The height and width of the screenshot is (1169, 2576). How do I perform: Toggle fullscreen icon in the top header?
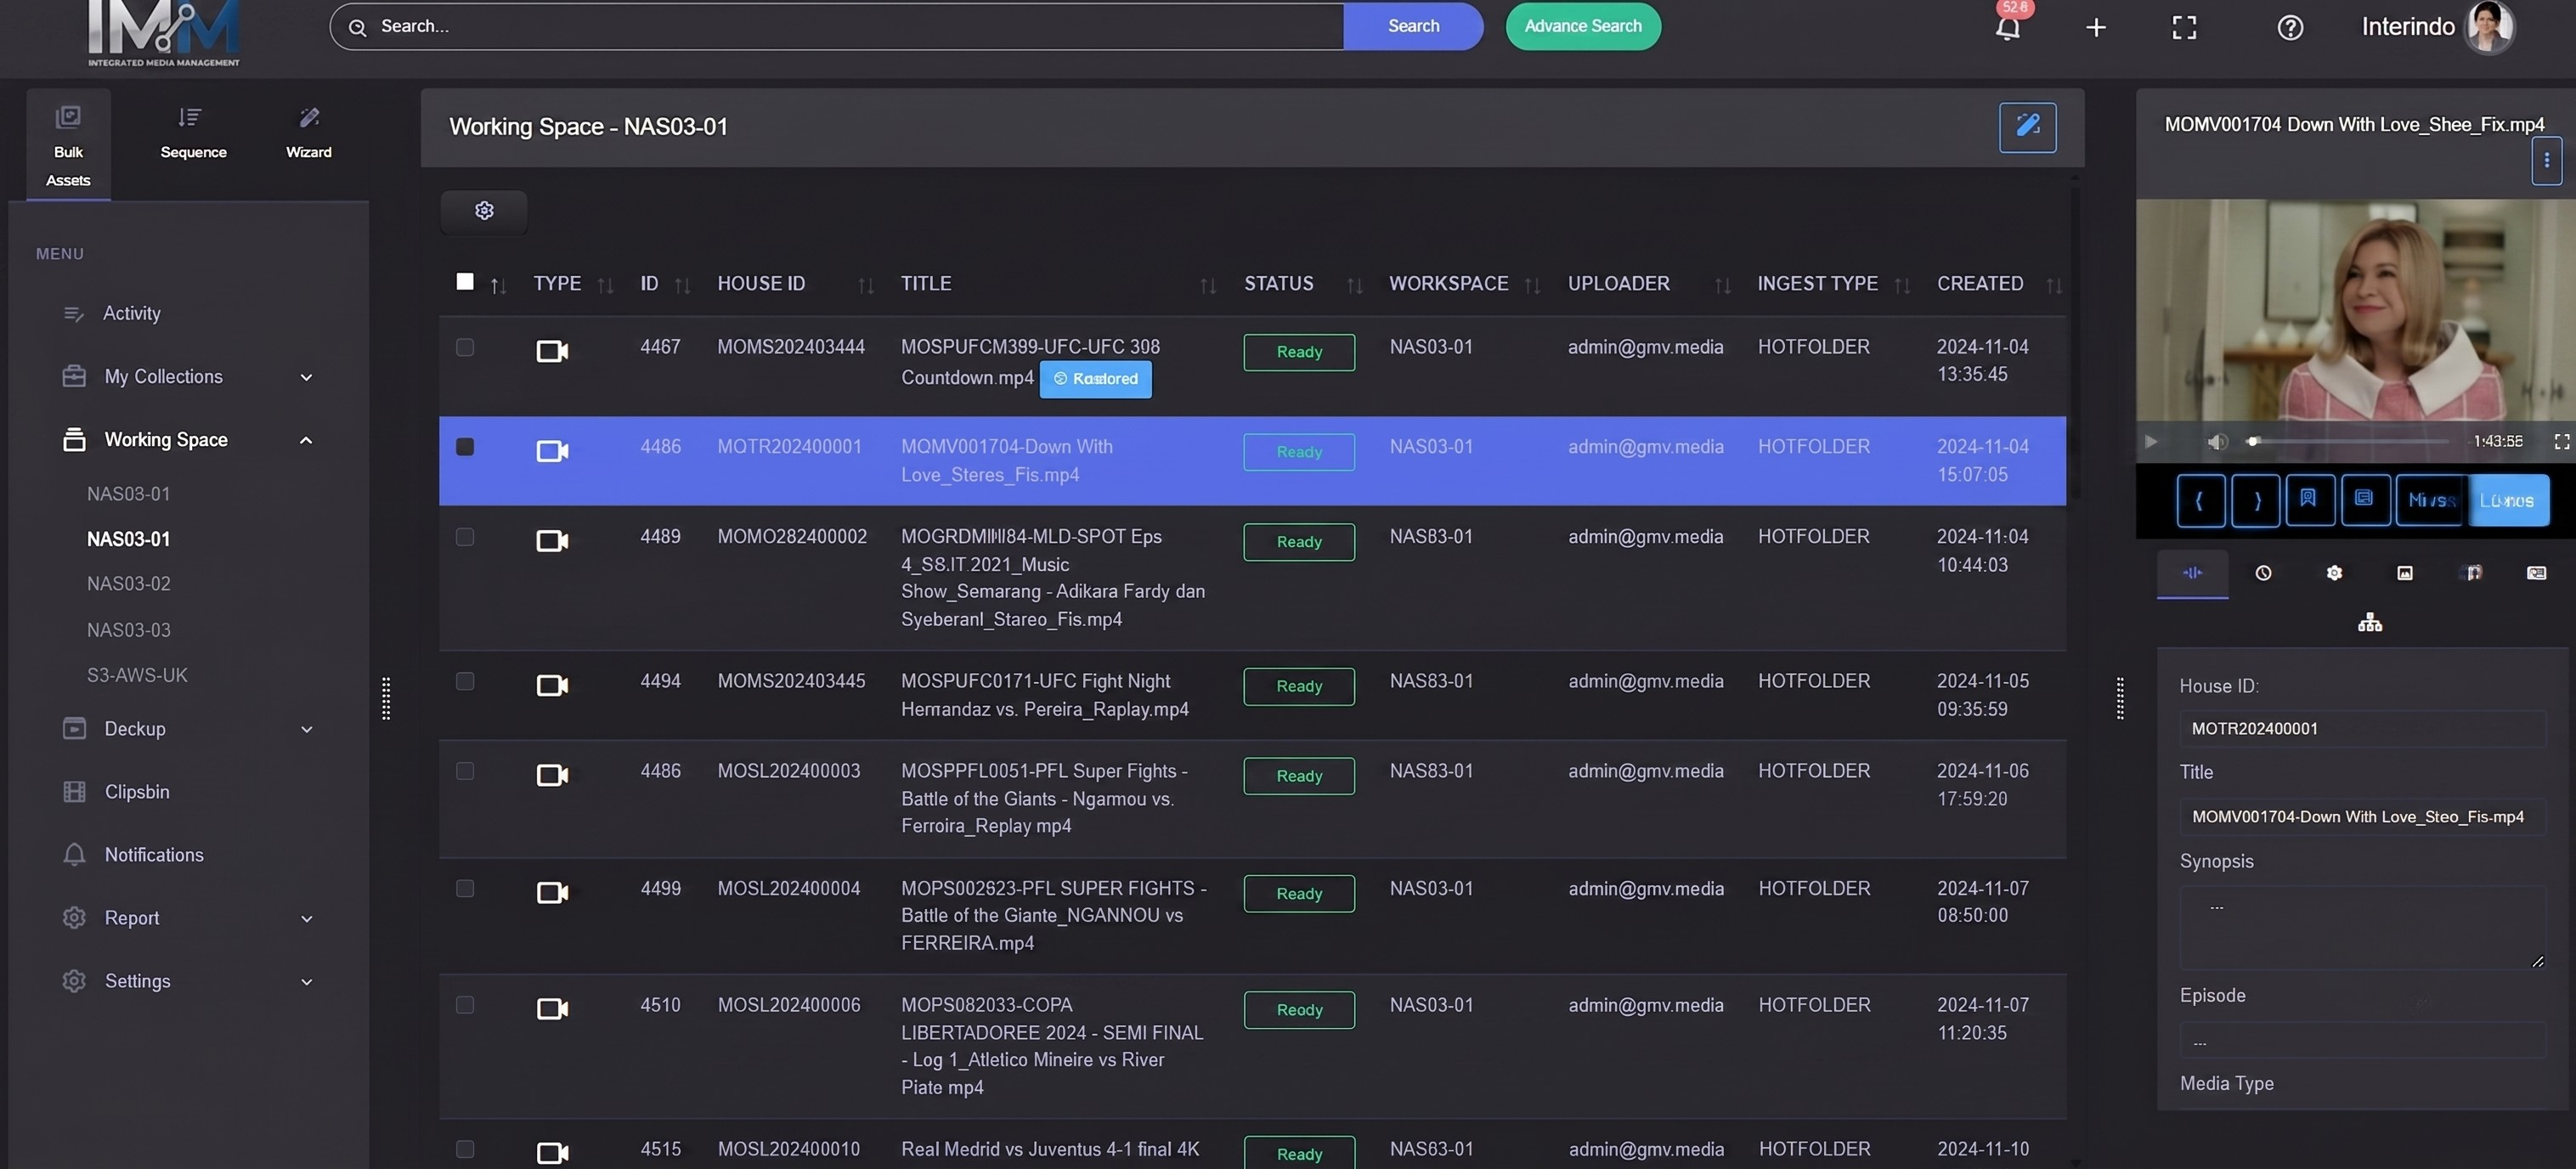[x=2184, y=27]
